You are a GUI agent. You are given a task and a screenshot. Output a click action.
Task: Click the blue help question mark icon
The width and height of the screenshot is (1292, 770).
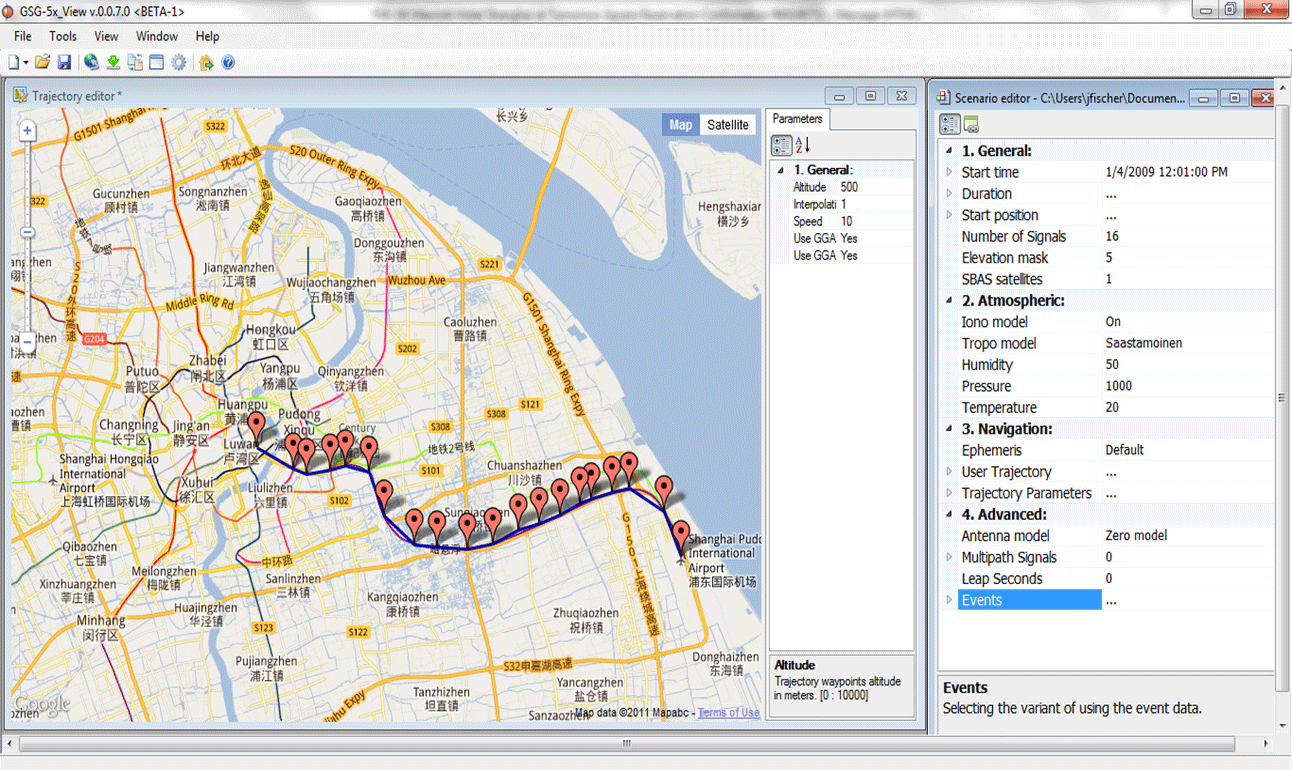228,63
